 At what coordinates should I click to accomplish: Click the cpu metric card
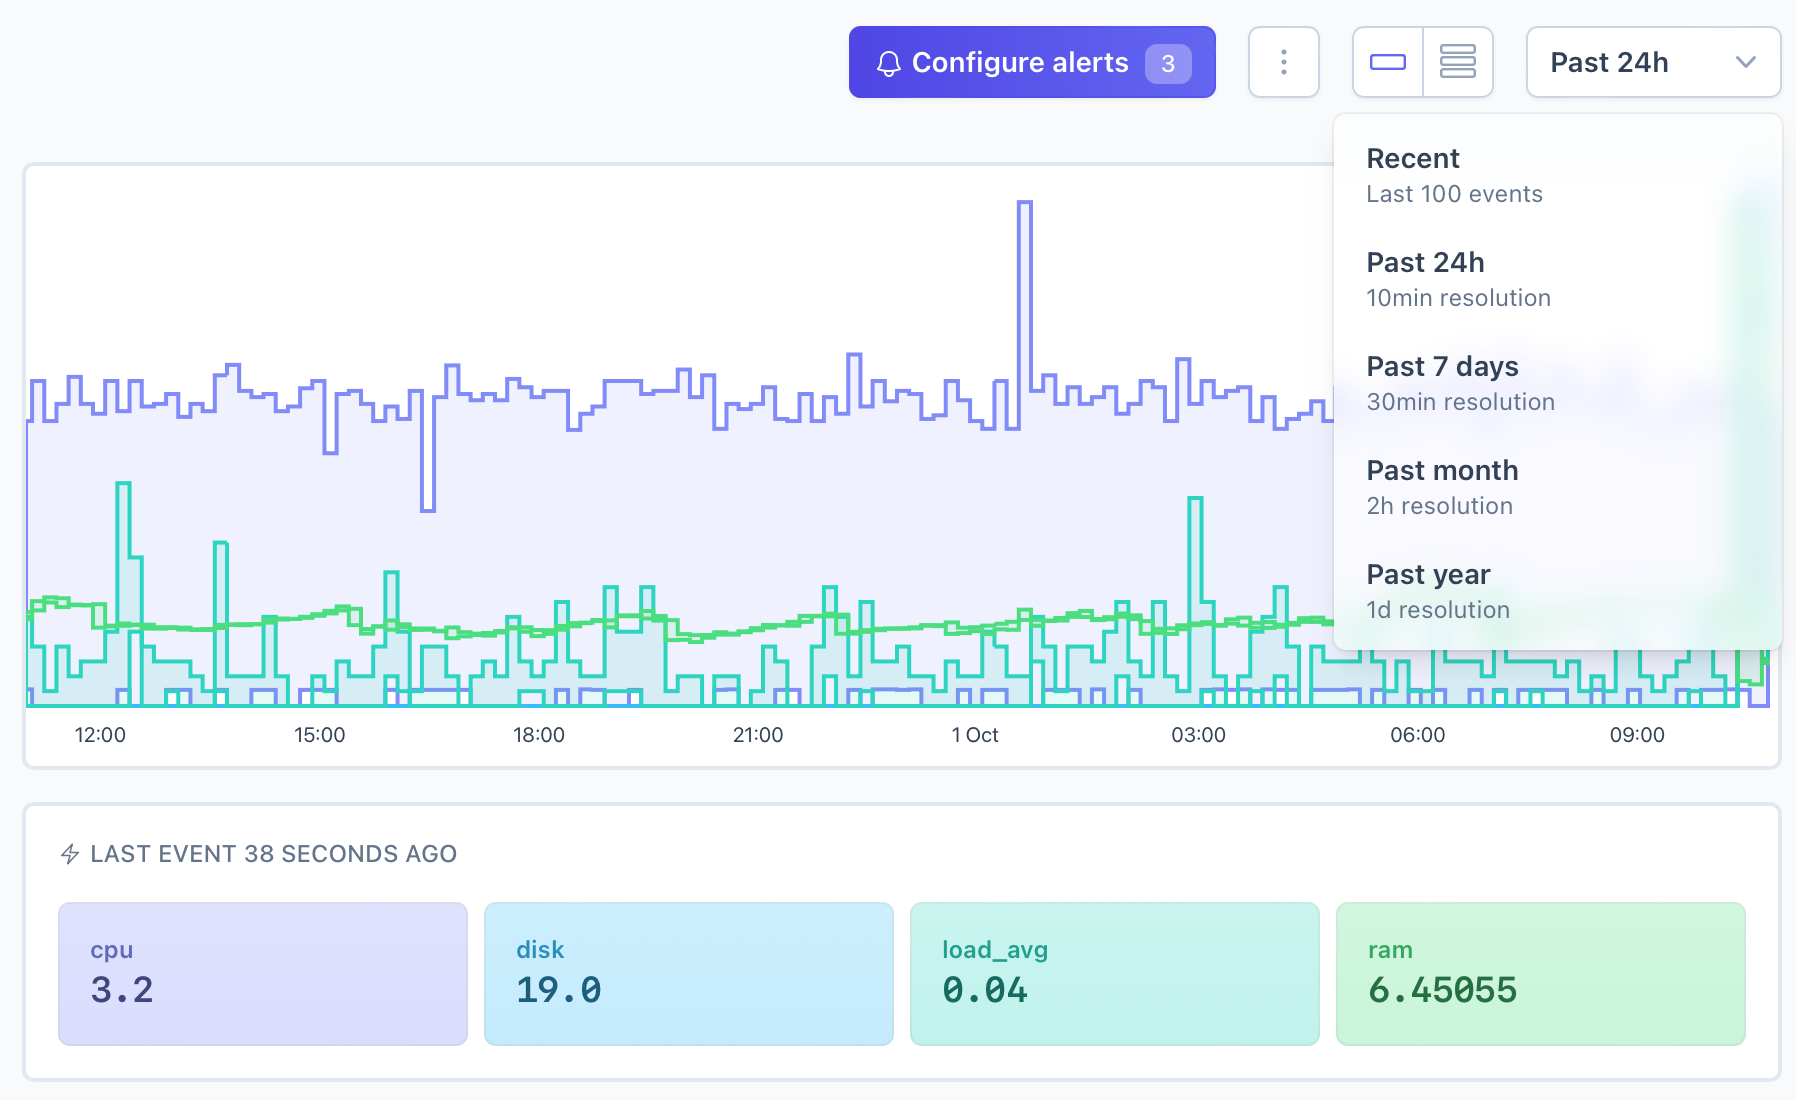pos(263,974)
